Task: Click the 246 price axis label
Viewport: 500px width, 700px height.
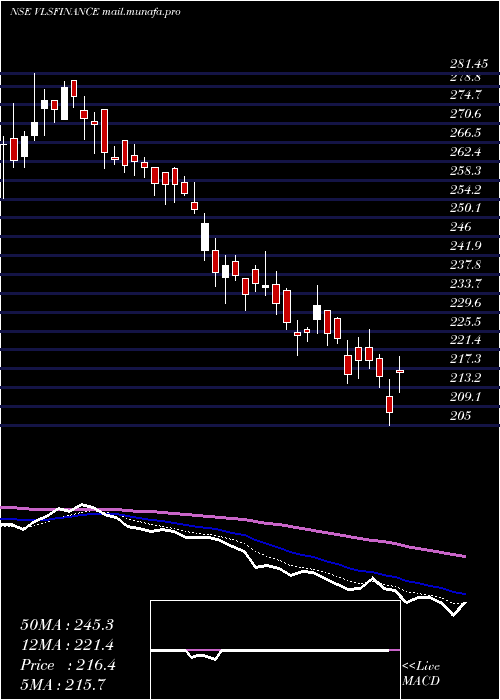Action: 461,227
